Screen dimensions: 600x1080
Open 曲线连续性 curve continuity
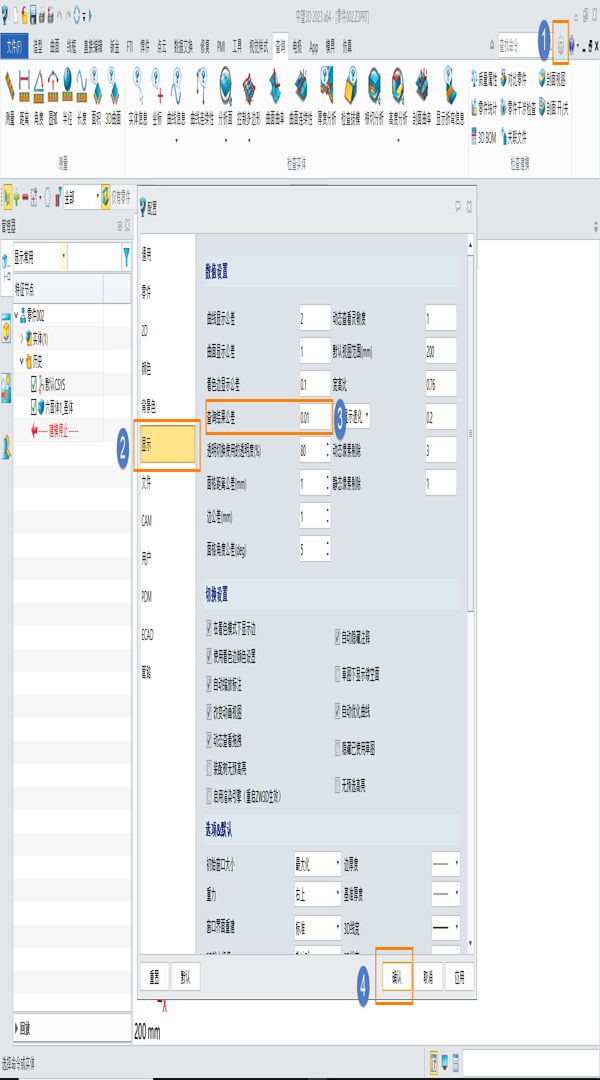[x=202, y=96]
